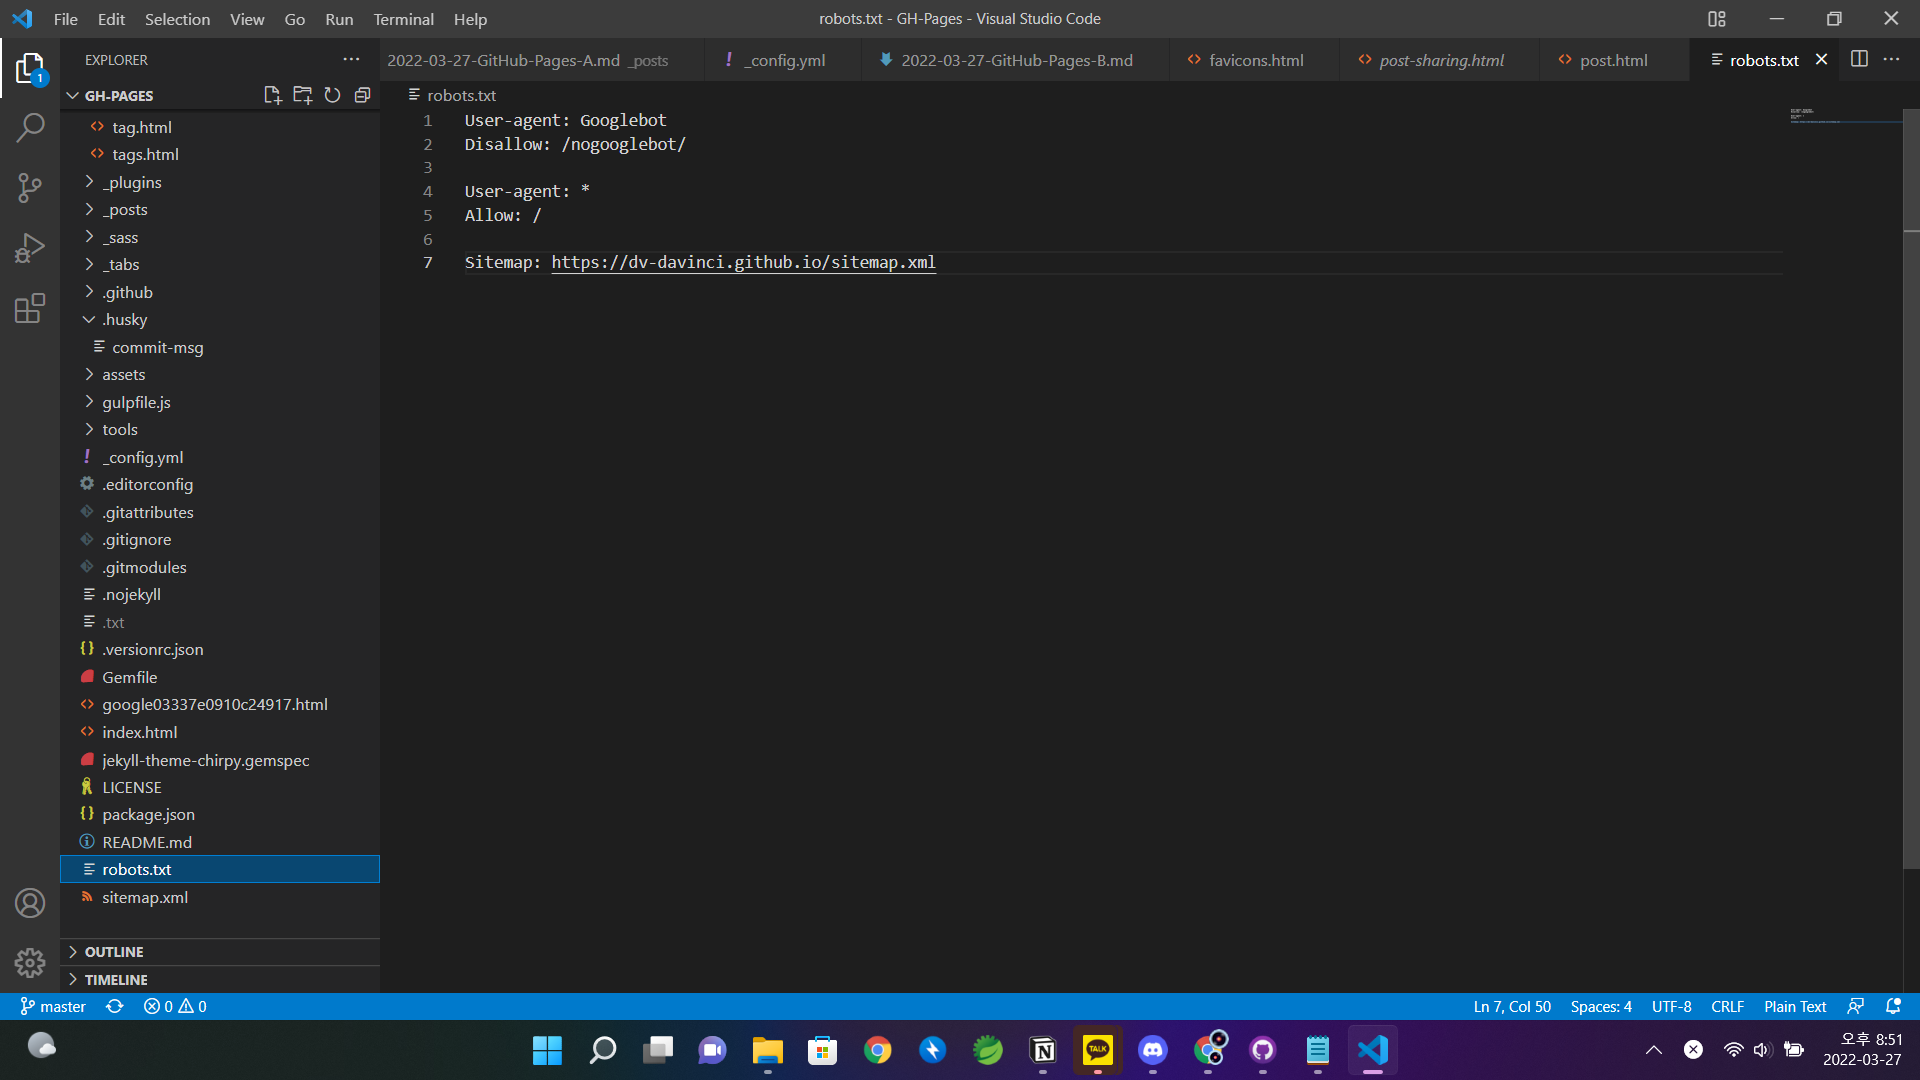The height and width of the screenshot is (1080, 1920).
Task: Click the Refresh Explorer icon
Action: coord(332,95)
